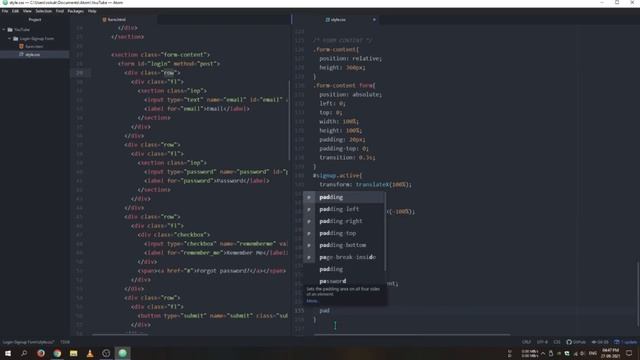Open the taskbar clock and date

(x=610, y=353)
